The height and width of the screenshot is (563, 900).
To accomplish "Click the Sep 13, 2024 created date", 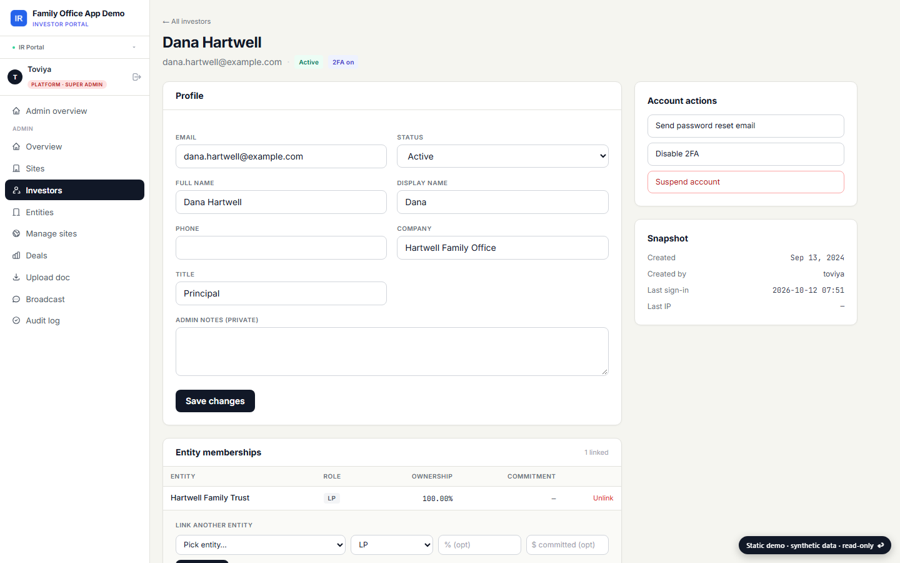I will [x=817, y=258].
